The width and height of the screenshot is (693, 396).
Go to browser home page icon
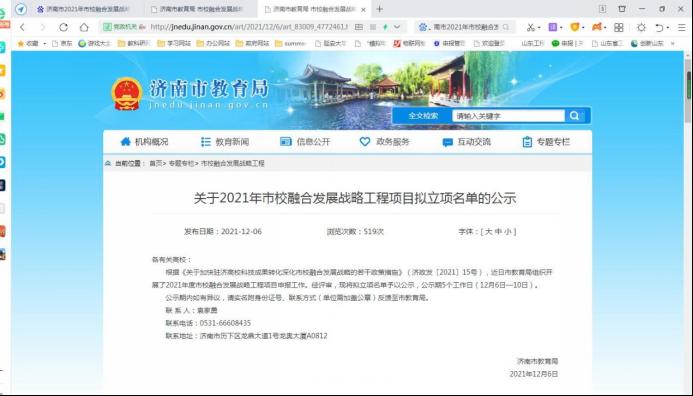tap(84, 27)
